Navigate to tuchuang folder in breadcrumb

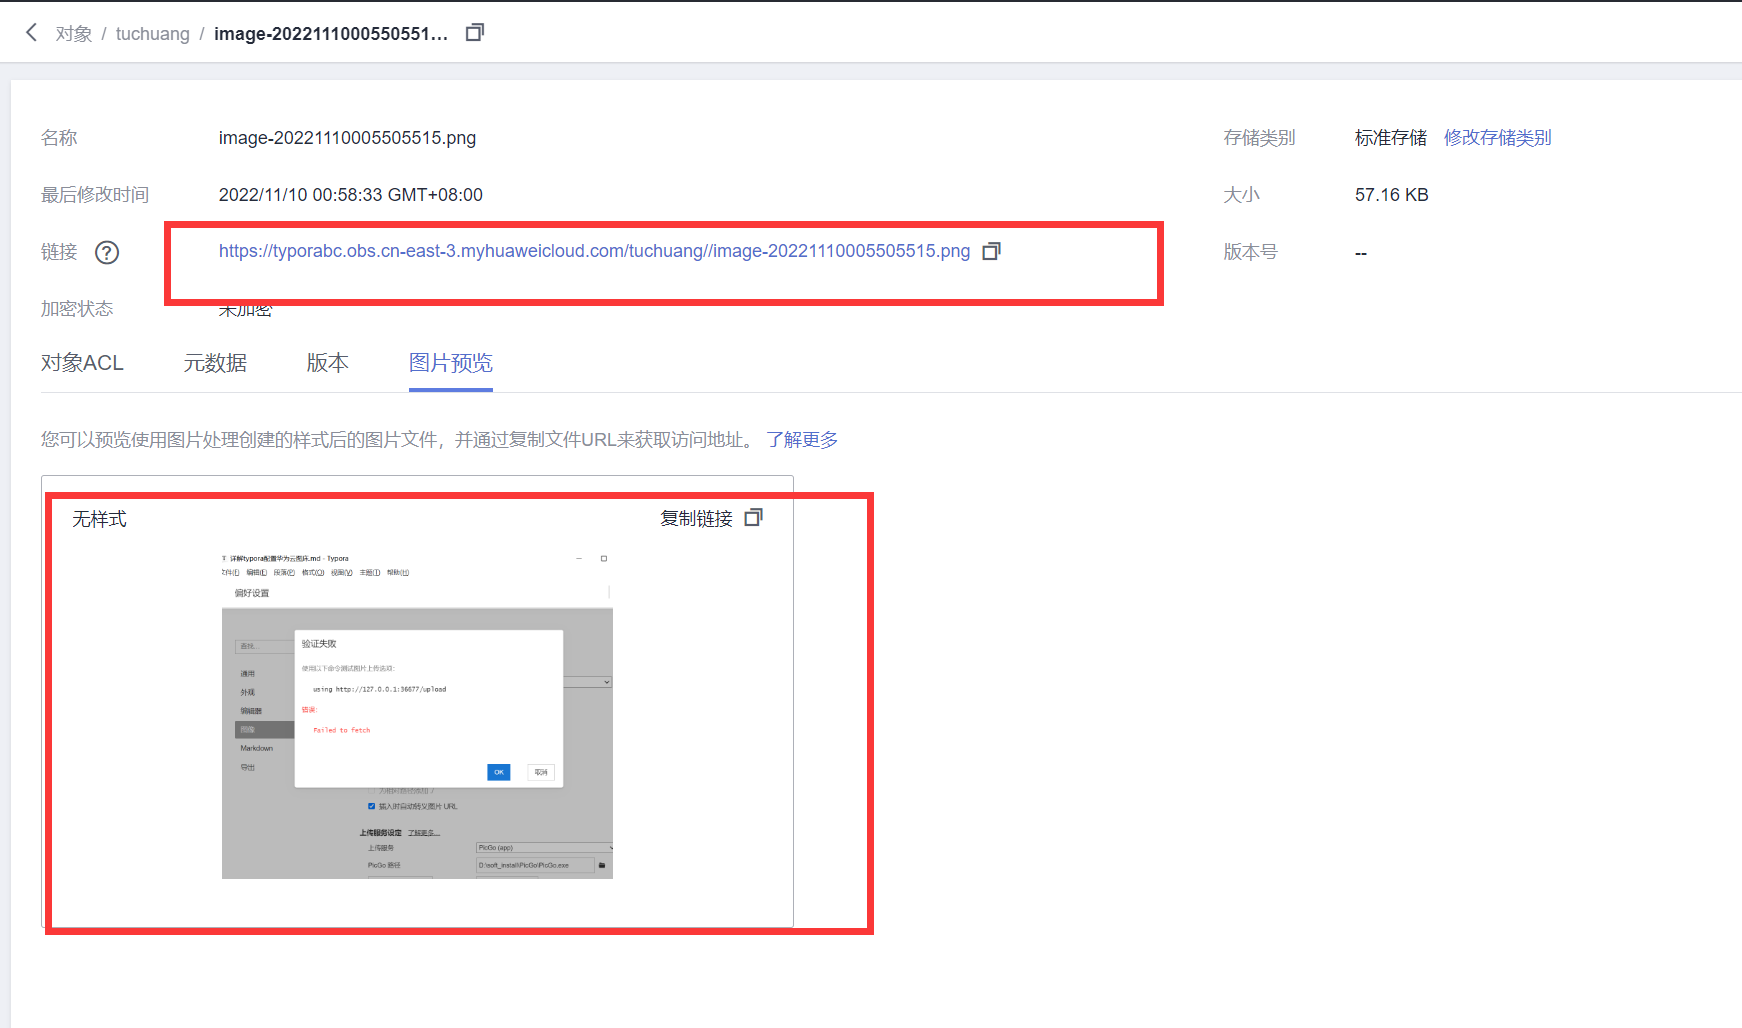point(152,34)
